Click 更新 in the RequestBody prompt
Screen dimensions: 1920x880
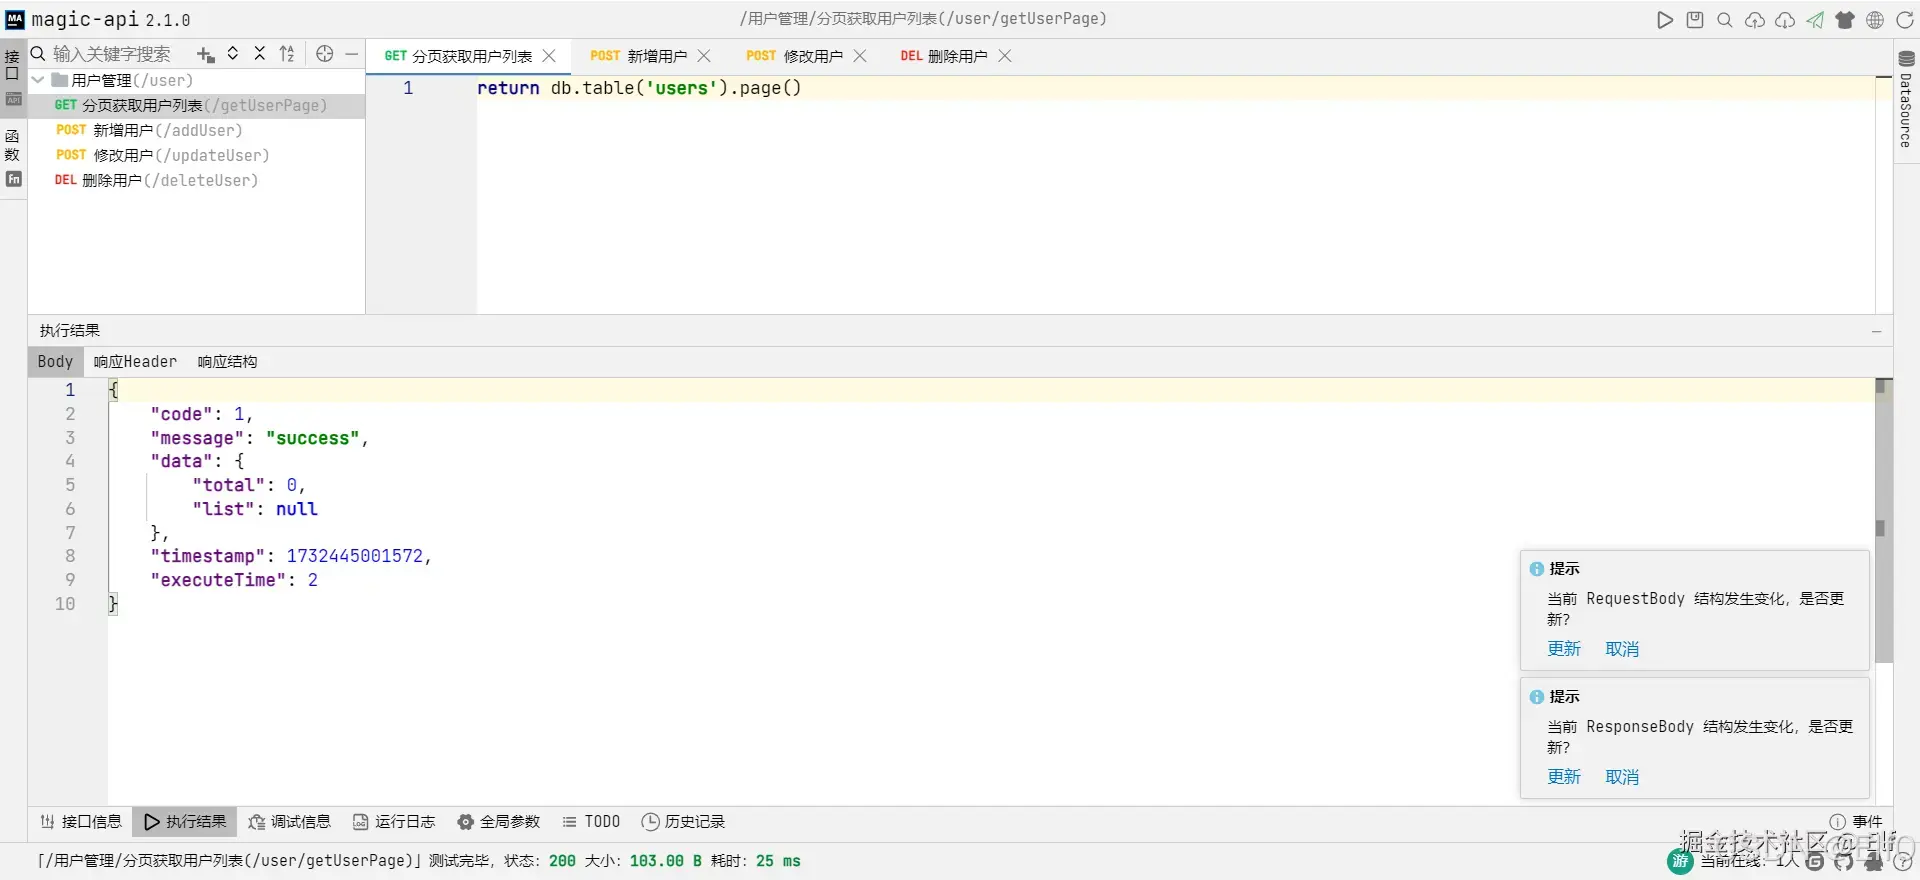tap(1564, 649)
